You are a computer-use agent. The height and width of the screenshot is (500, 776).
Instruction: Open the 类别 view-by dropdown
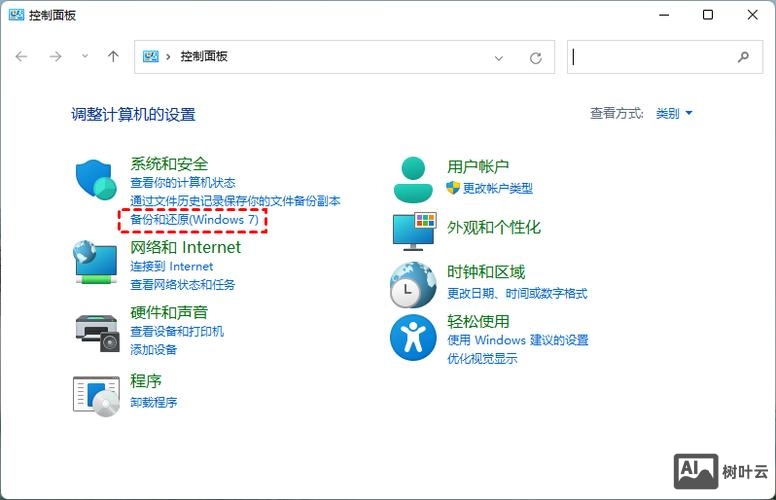pyautogui.click(x=674, y=113)
